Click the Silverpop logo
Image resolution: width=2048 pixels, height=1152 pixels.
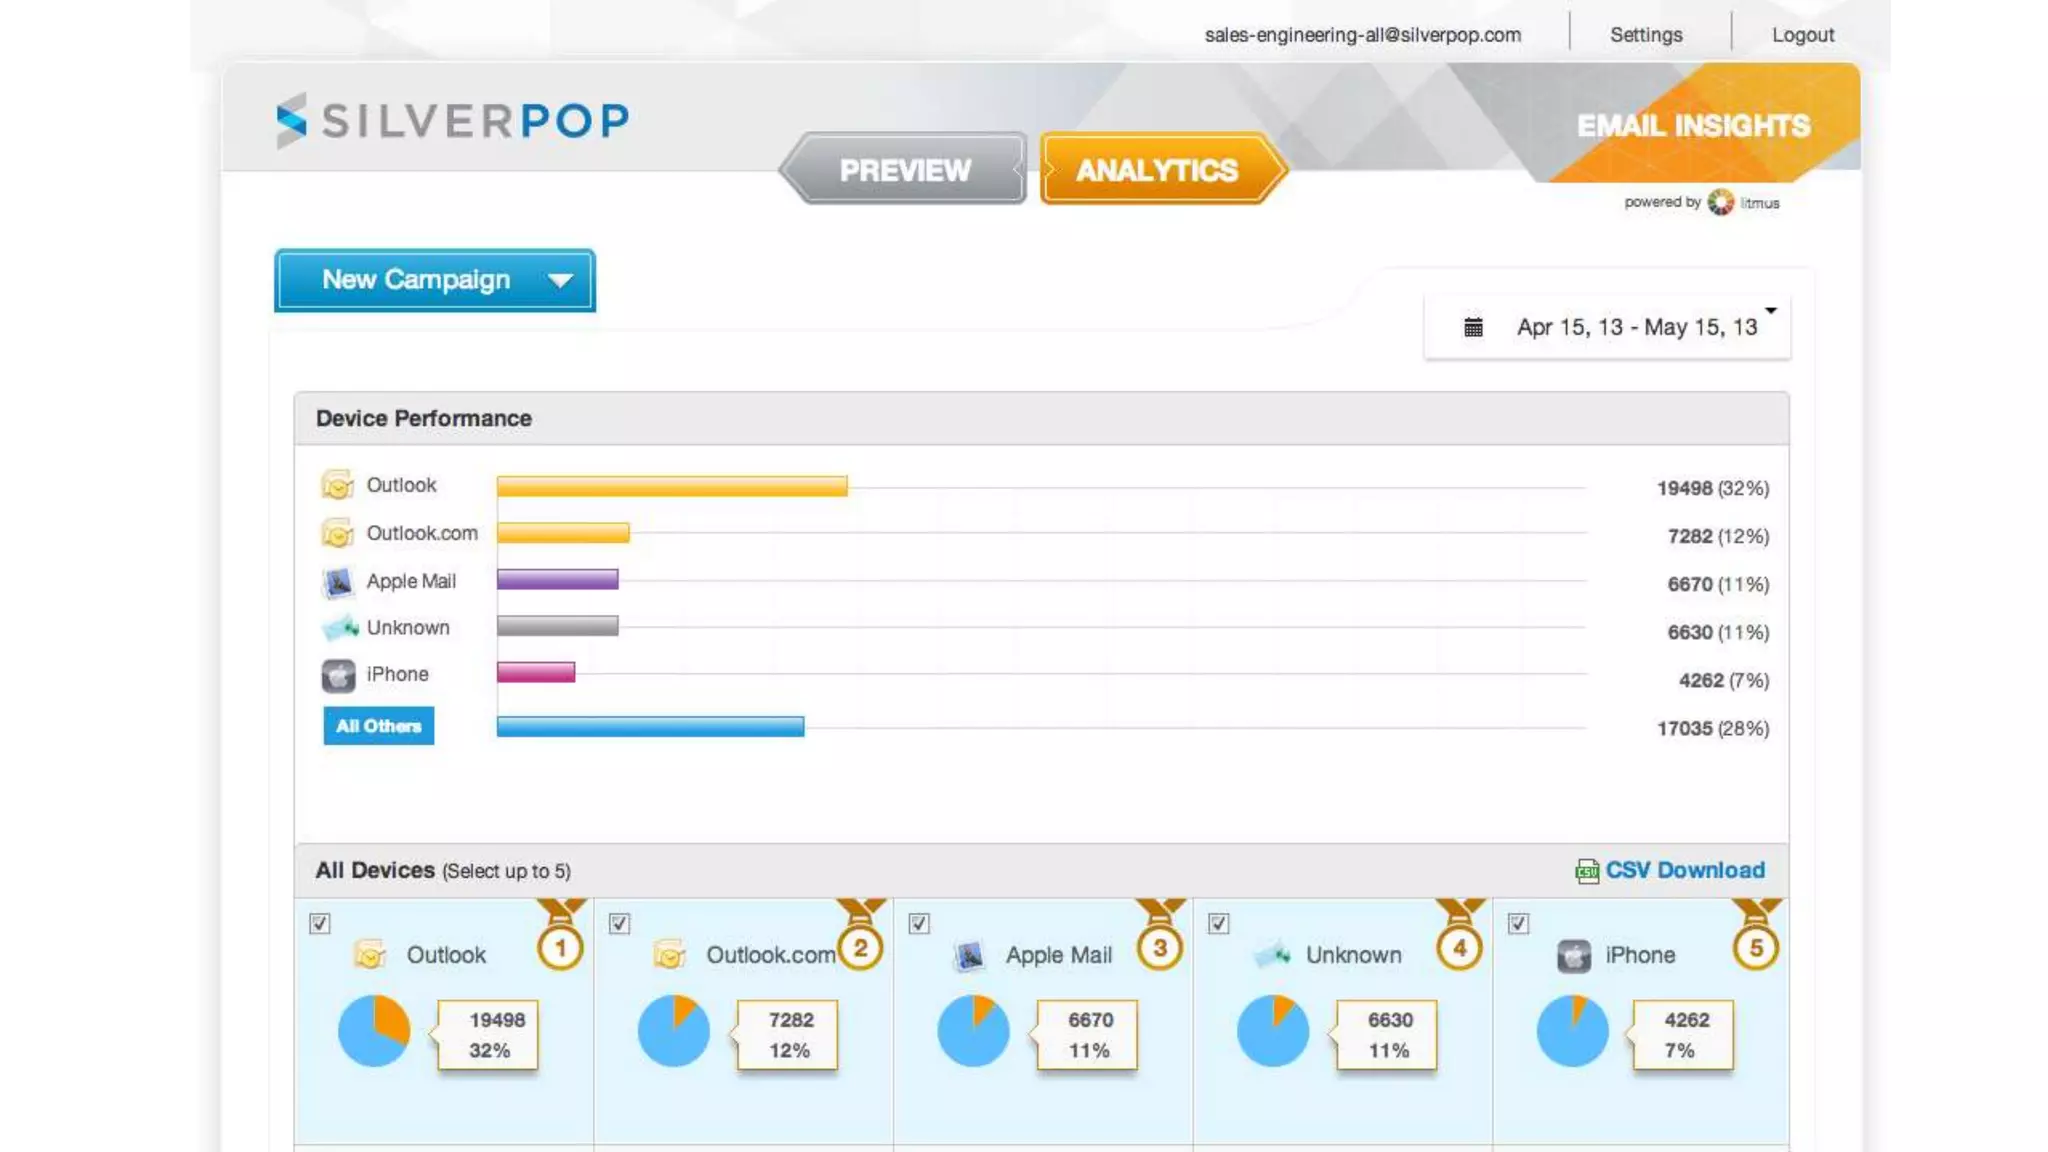(x=453, y=121)
